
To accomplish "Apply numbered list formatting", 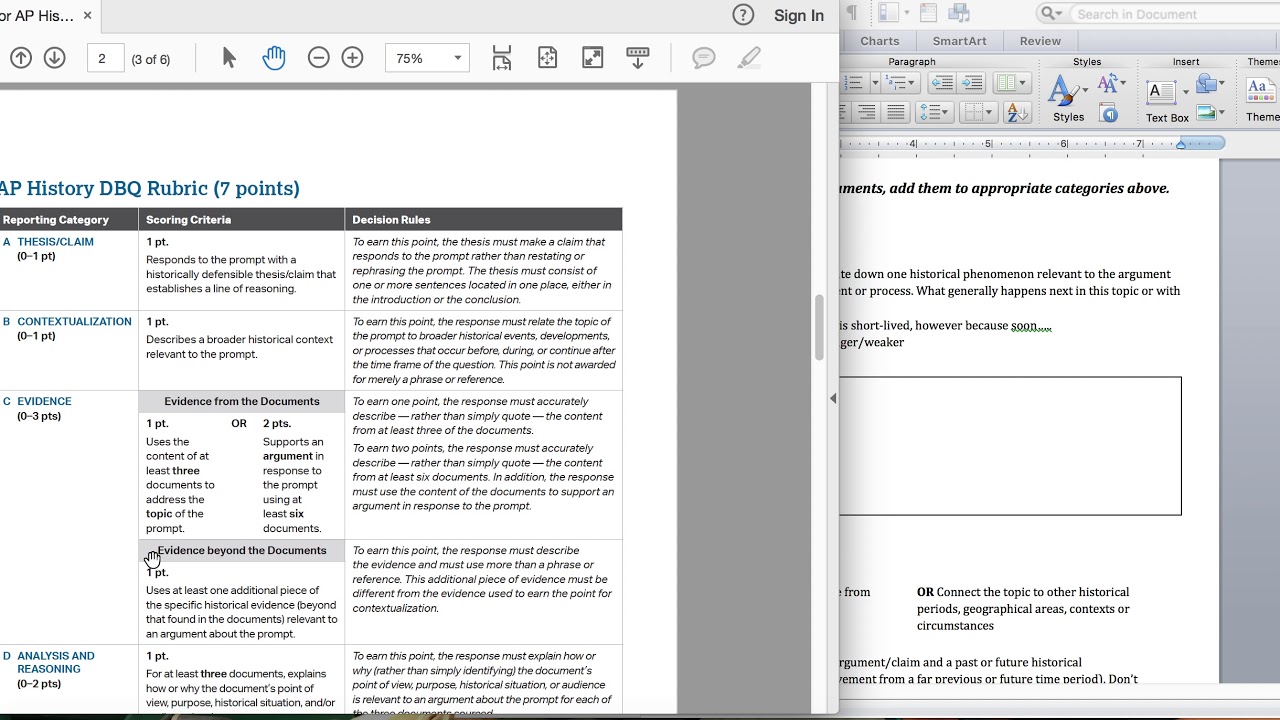I will [x=856, y=83].
